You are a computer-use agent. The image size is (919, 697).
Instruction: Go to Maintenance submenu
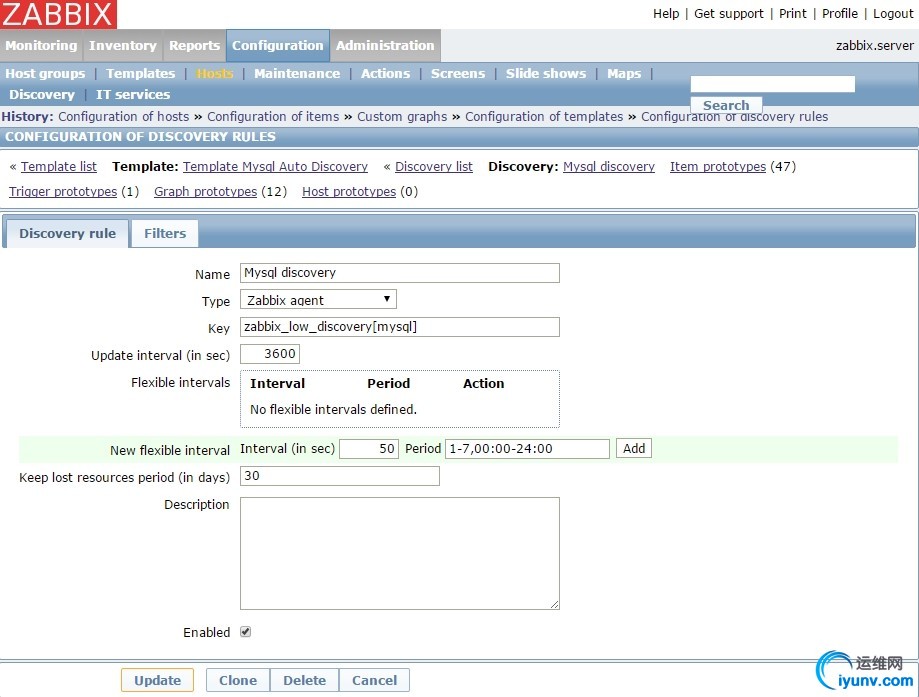tap(297, 73)
